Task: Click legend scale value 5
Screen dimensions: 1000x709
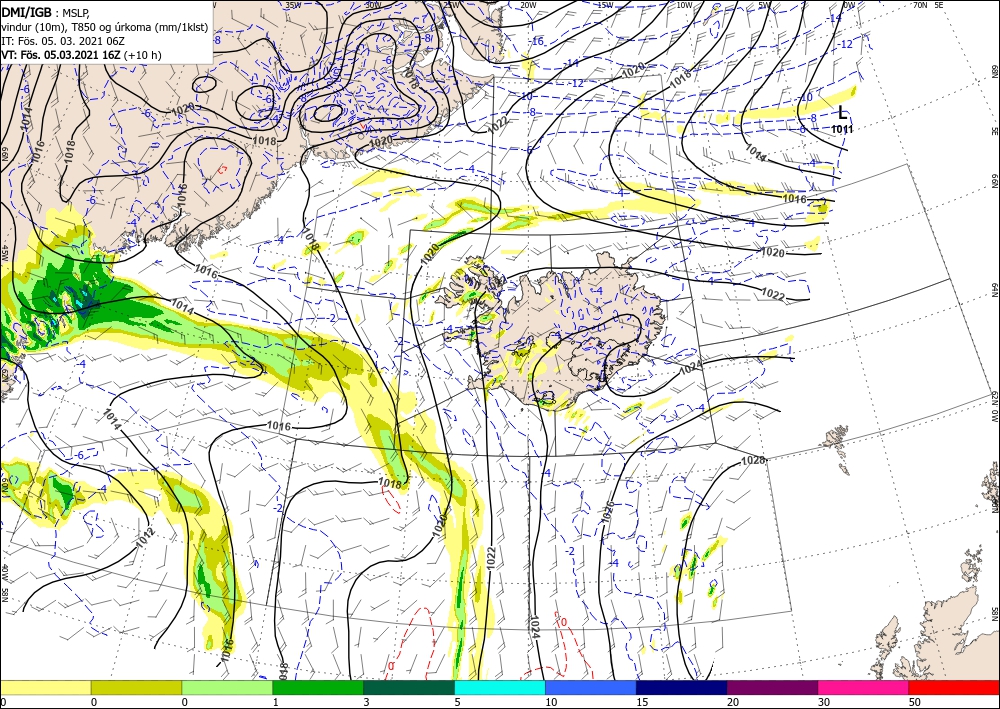Action: pyautogui.click(x=457, y=703)
